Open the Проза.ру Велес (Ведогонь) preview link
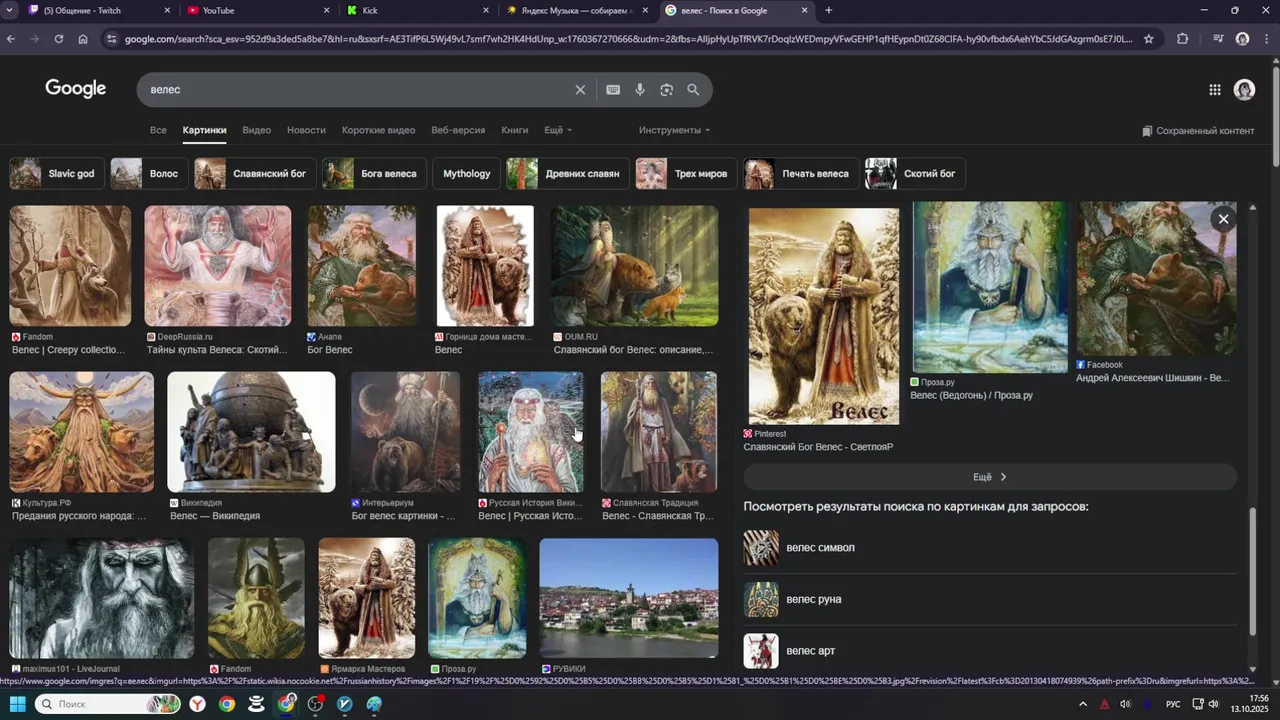Screen dimensions: 1280x720 971,395
